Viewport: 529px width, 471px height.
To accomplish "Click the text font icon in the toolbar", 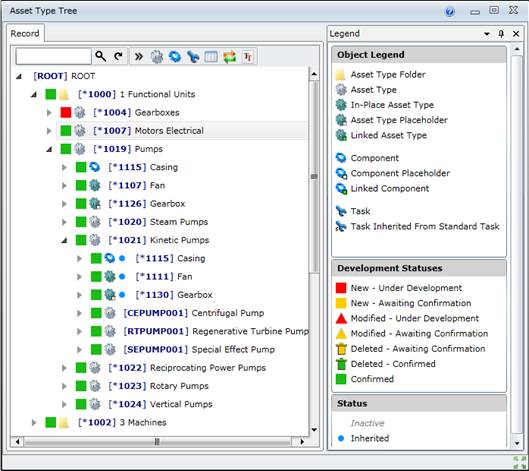I will (x=248, y=57).
